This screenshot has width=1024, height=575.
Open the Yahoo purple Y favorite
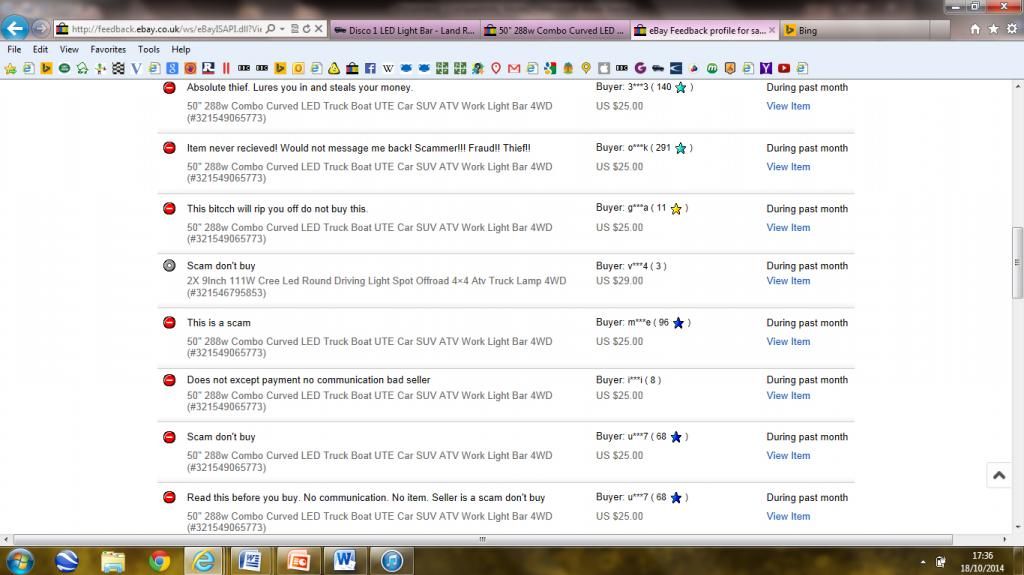coord(766,68)
